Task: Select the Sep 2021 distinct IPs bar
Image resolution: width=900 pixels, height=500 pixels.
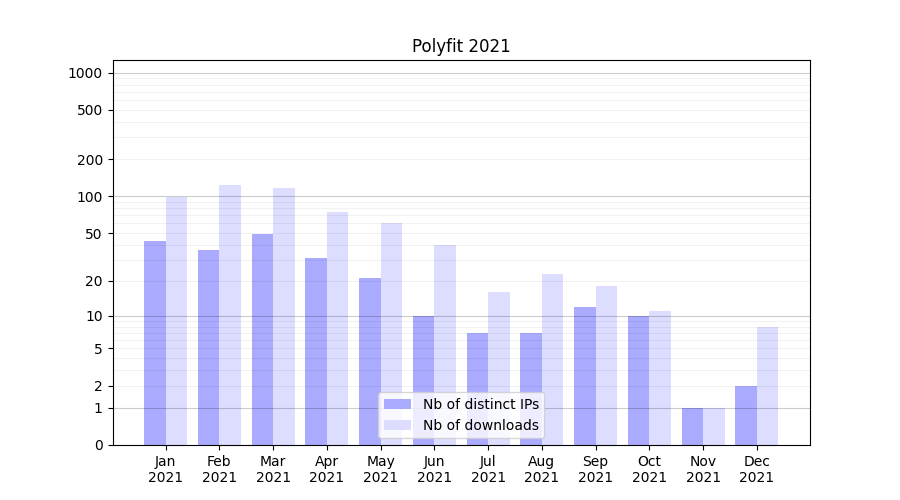Action: [x=585, y=376]
